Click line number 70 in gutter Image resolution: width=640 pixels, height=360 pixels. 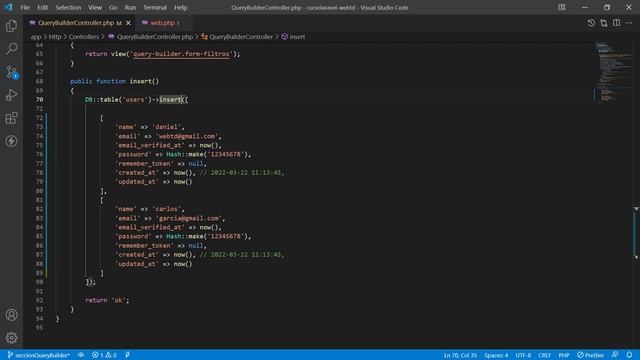pyautogui.click(x=39, y=100)
